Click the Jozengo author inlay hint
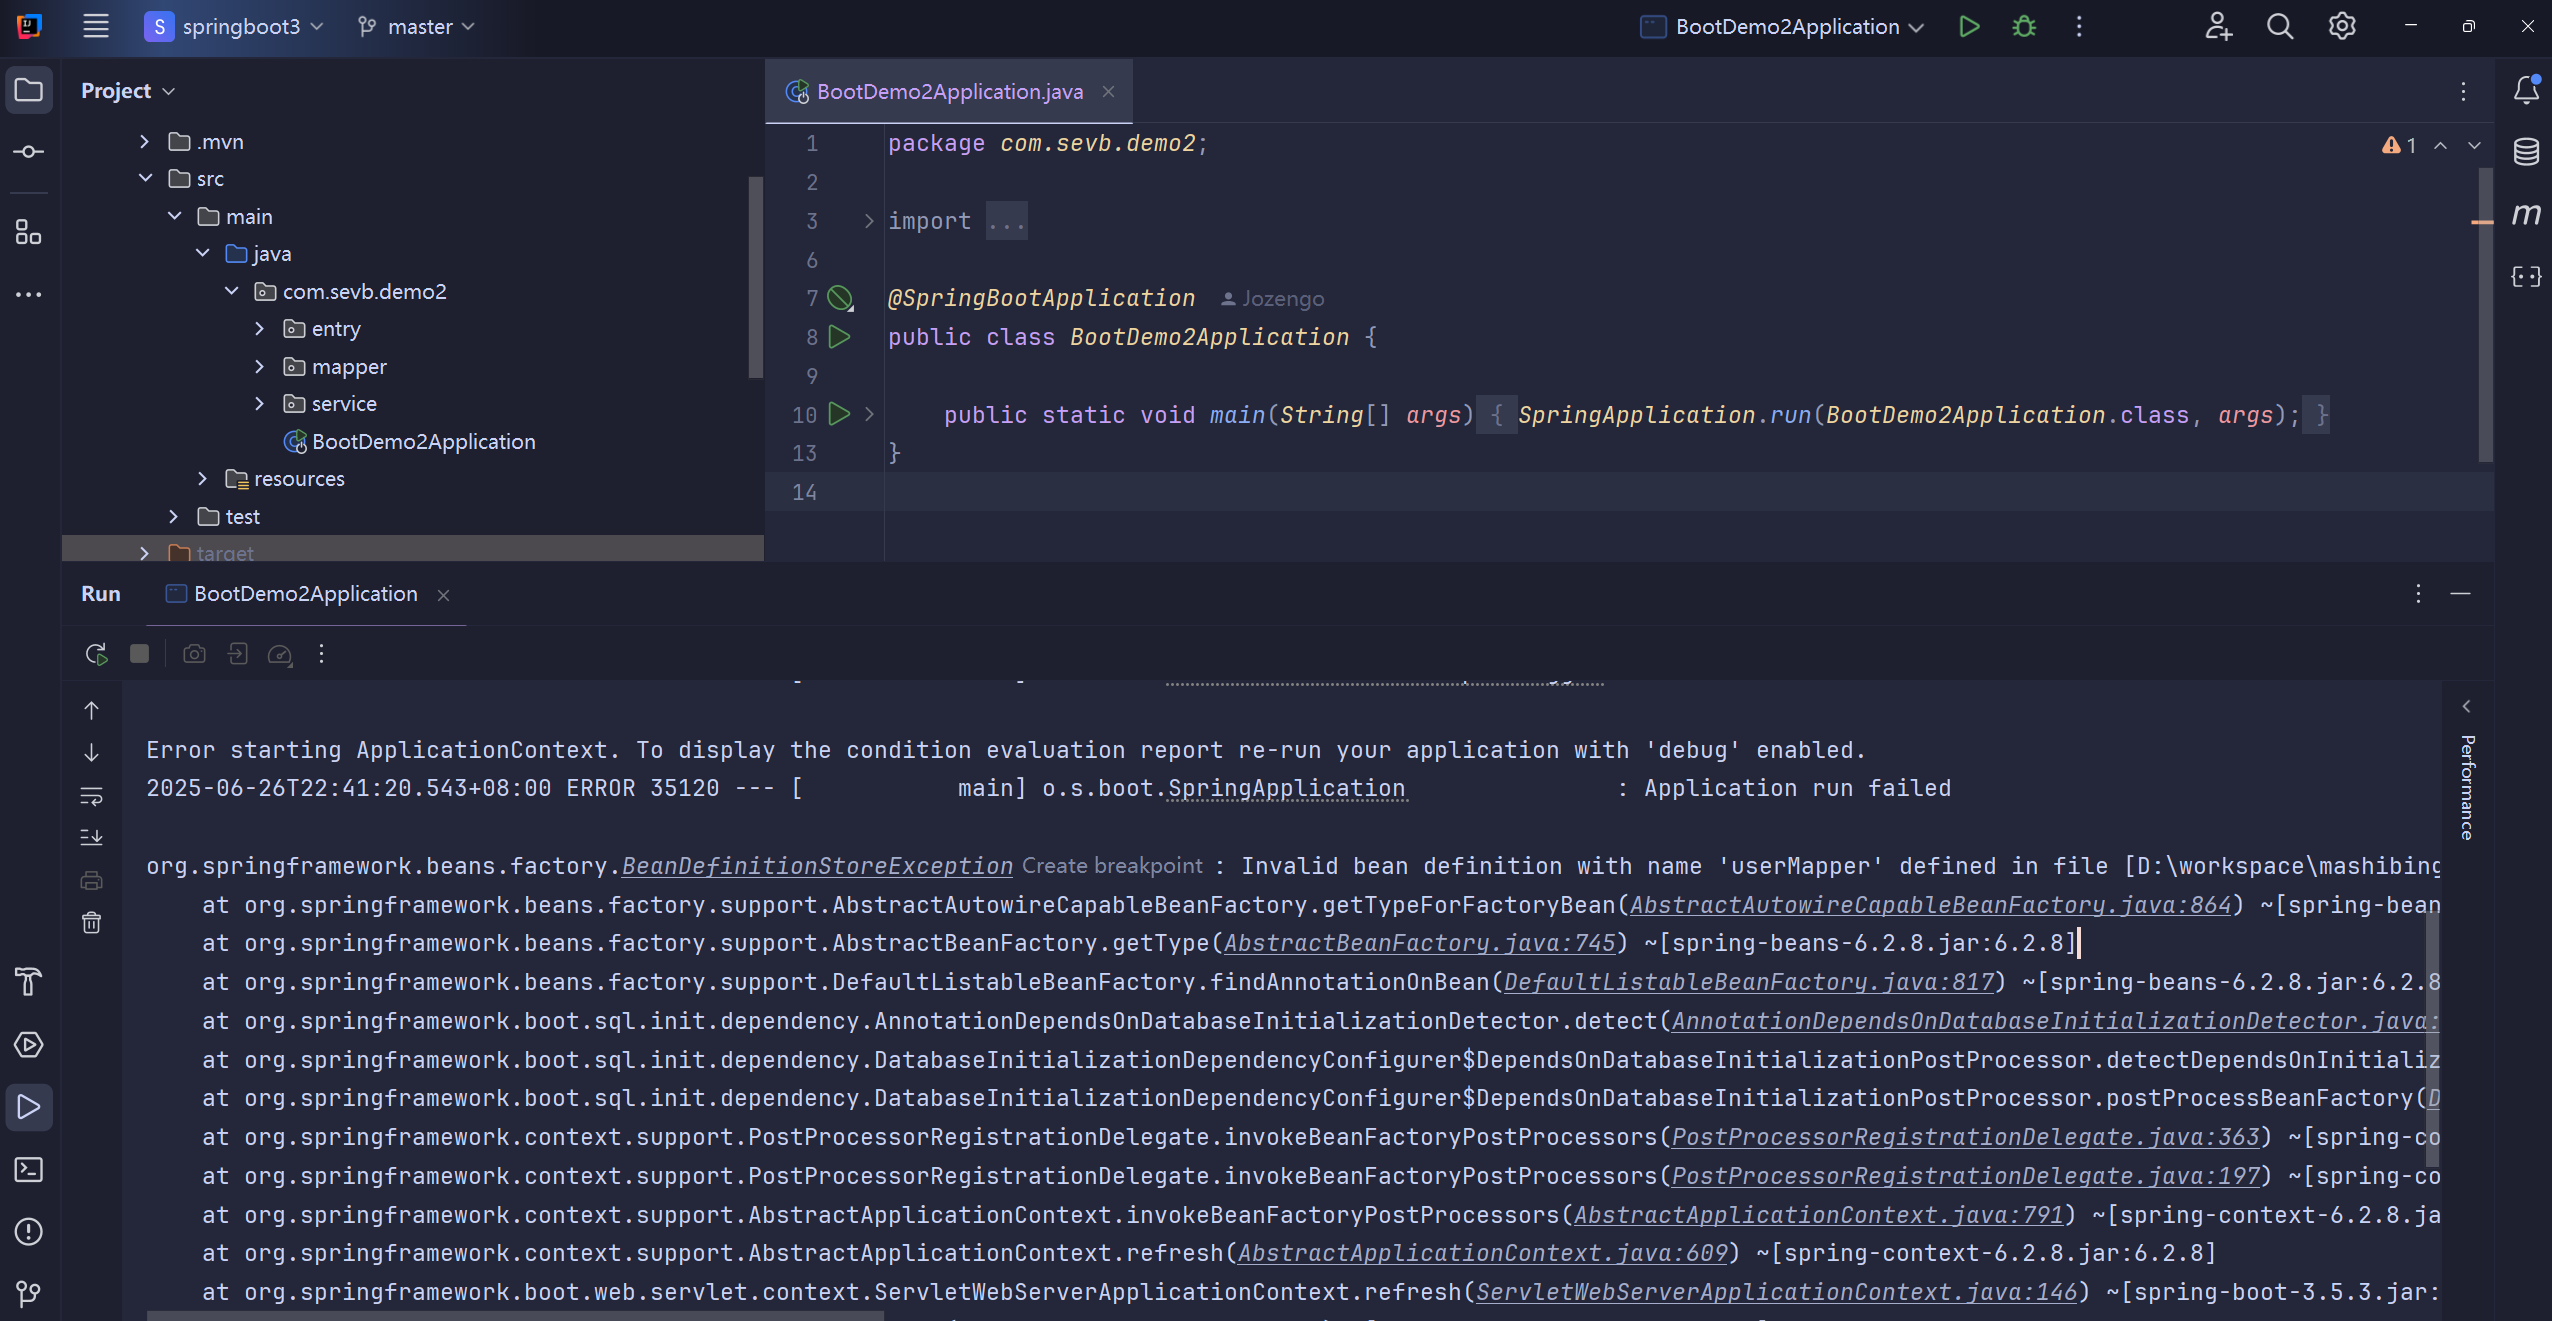 (1273, 299)
